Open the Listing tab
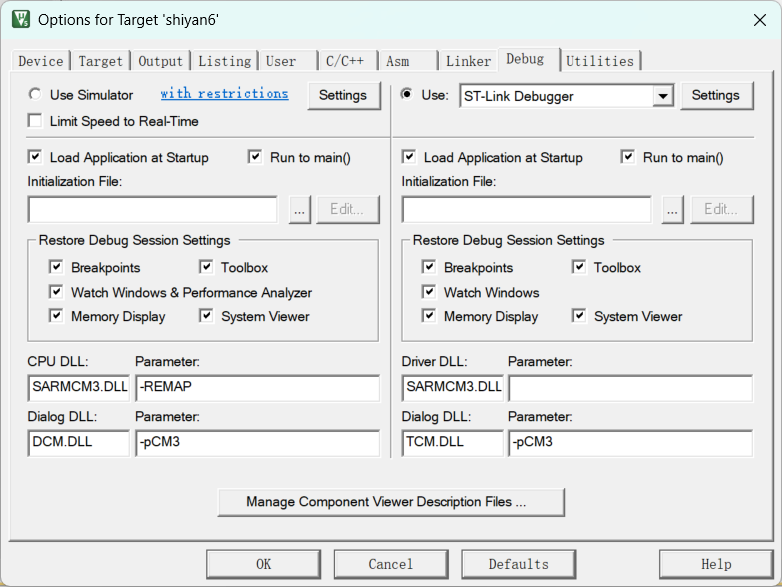The width and height of the screenshot is (782, 587). pos(224,61)
